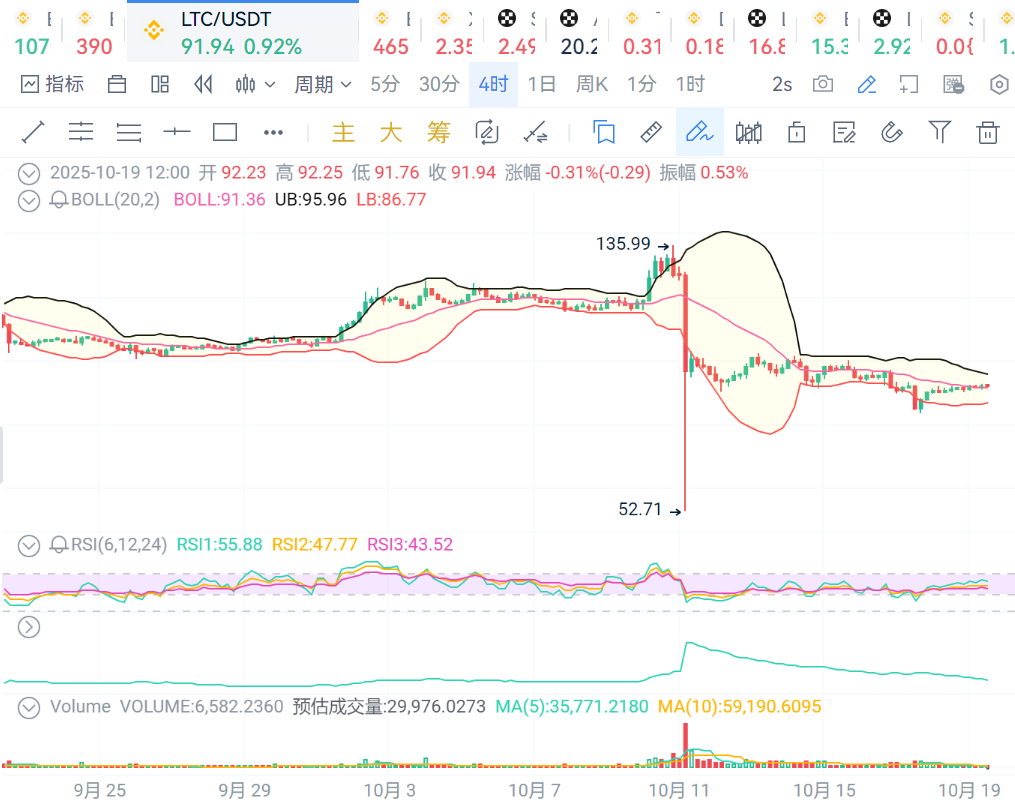Screen dimensions: 1015x810
Task: Select the ticker showing 107
Action: click(x=31, y=32)
